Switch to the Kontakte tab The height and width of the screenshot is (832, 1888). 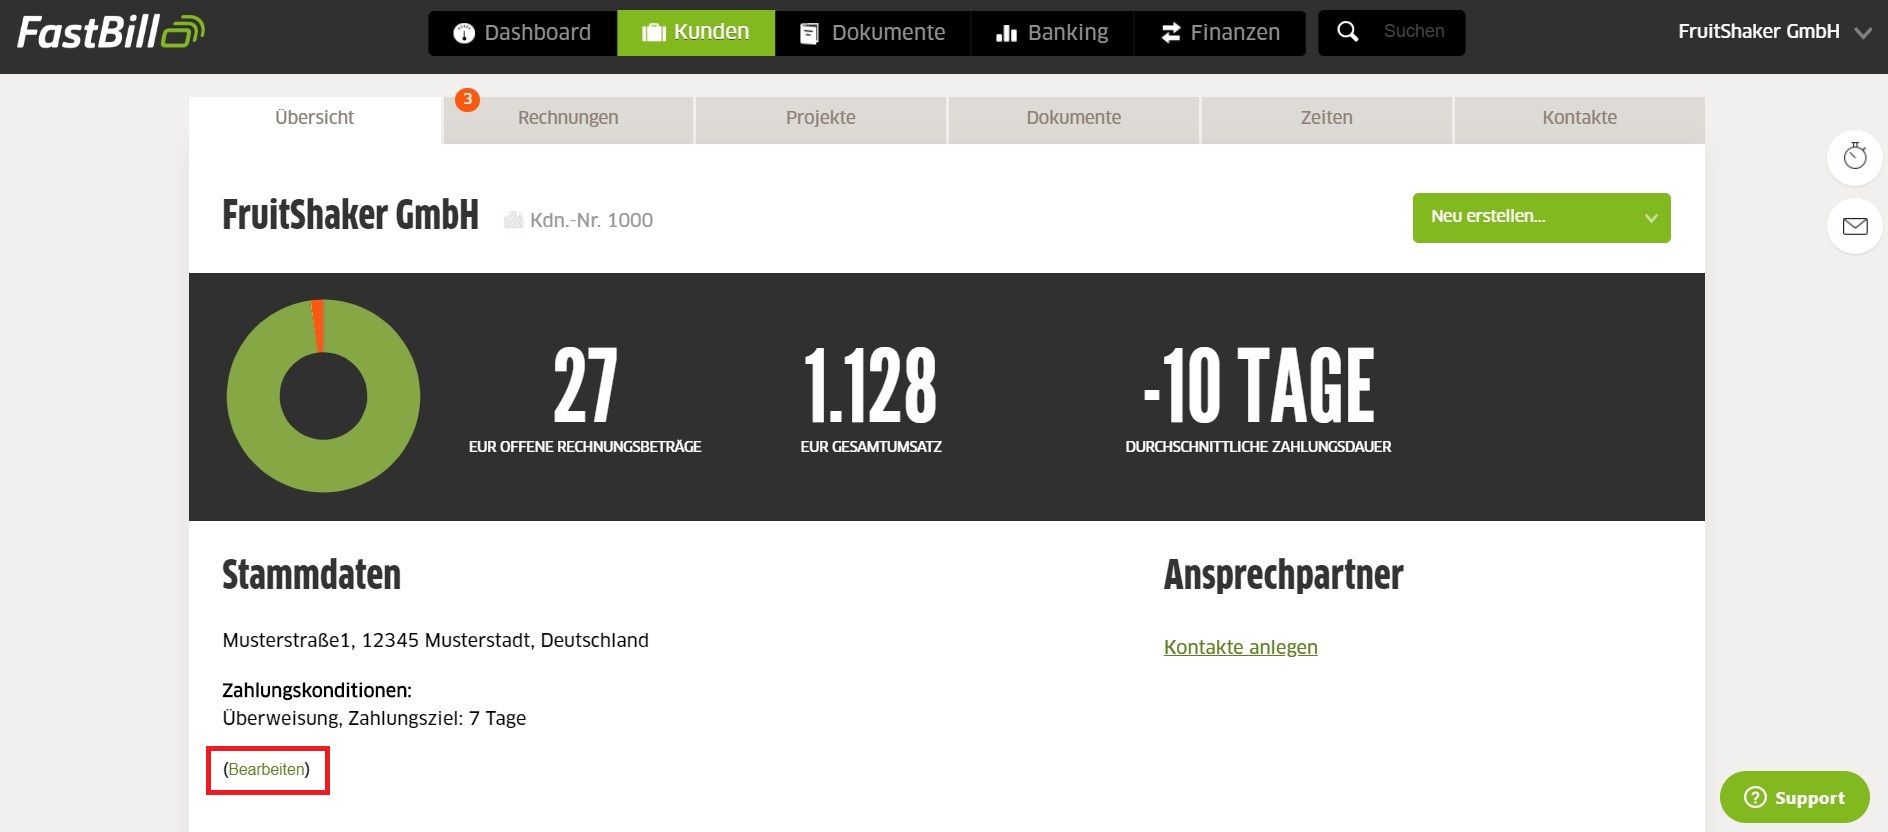click(1580, 120)
